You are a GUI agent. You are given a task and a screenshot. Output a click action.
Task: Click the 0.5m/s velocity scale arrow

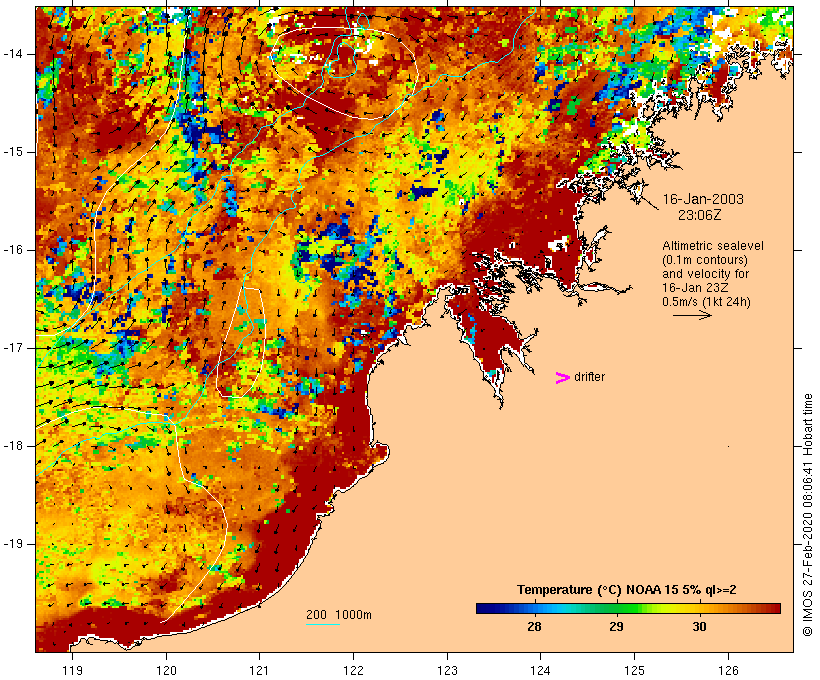click(x=692, y=315)
